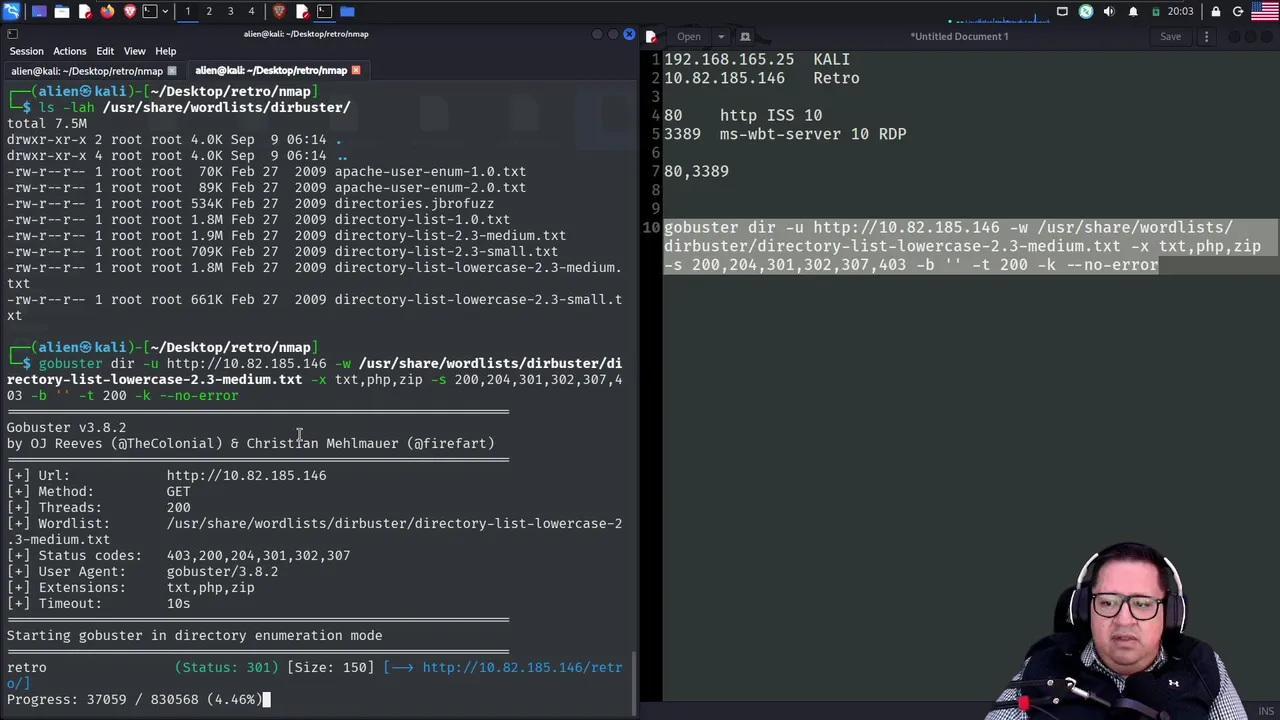Click the battery indicator in system tray

click(x=1156, y=11)
